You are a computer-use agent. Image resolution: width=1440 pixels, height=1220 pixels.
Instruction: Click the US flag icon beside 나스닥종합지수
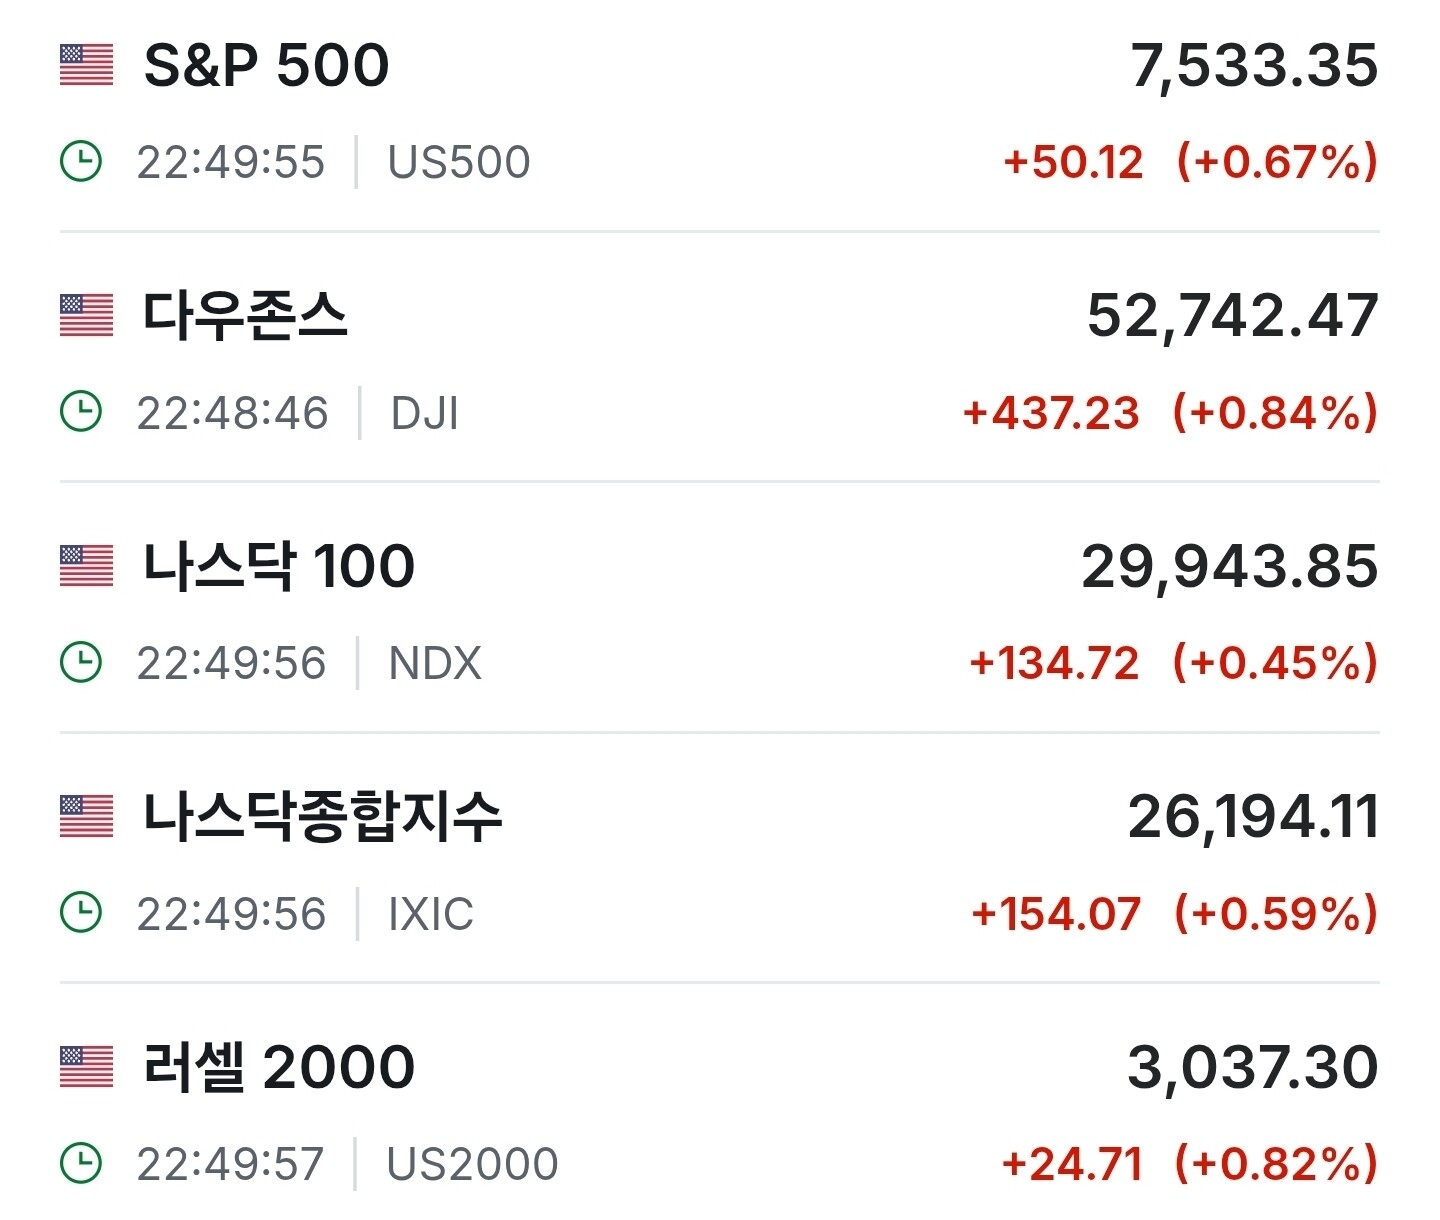point(86,816)
